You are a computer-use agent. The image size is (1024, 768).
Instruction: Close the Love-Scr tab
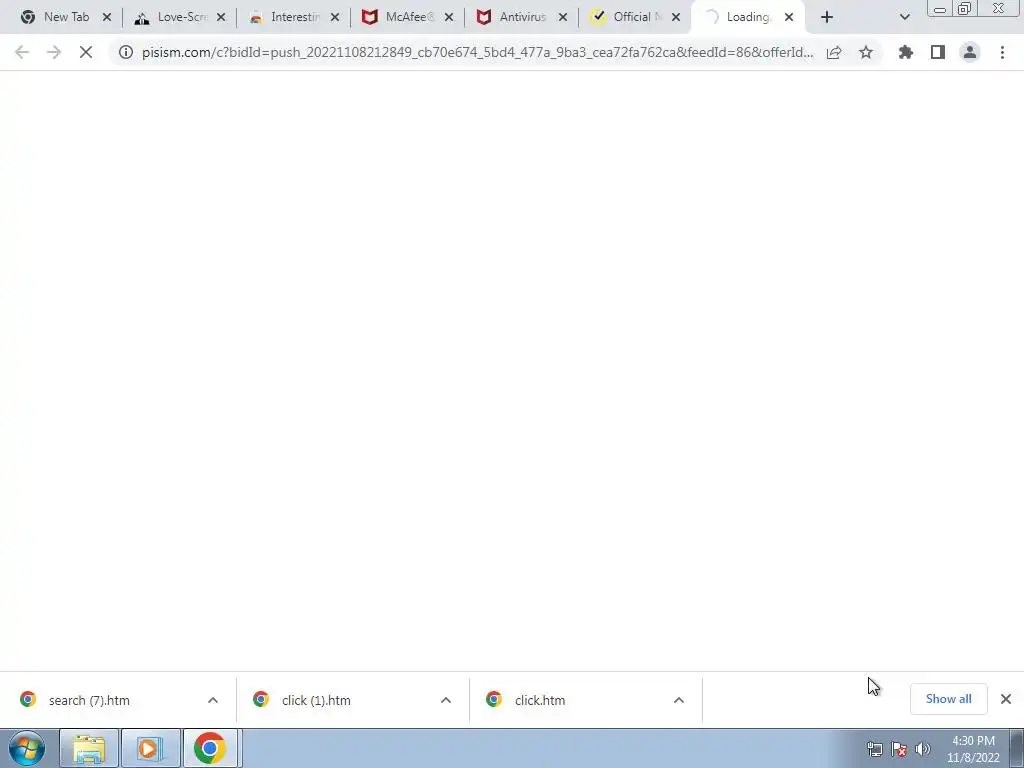(221, 18)
